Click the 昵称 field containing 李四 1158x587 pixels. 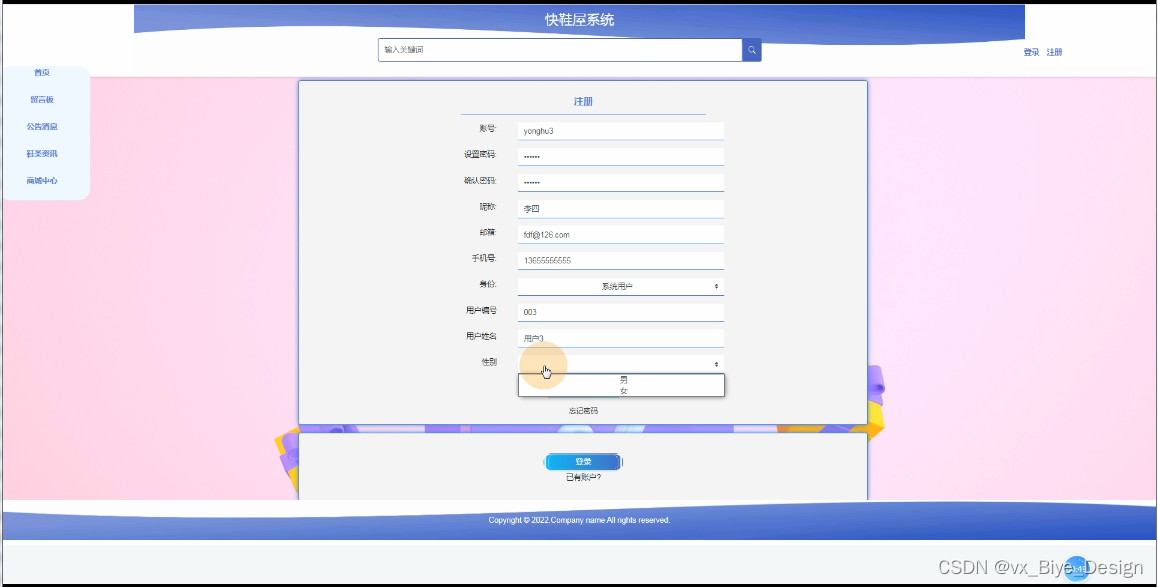click(x=620, y=208)
